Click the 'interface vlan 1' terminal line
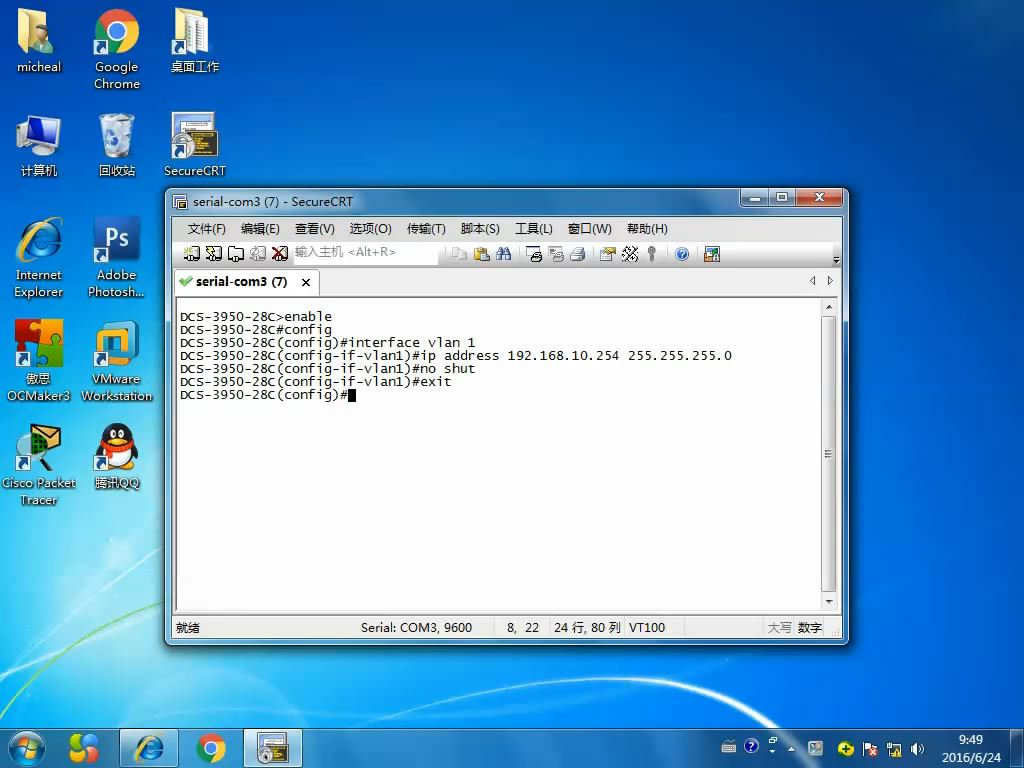 [328, 343]
